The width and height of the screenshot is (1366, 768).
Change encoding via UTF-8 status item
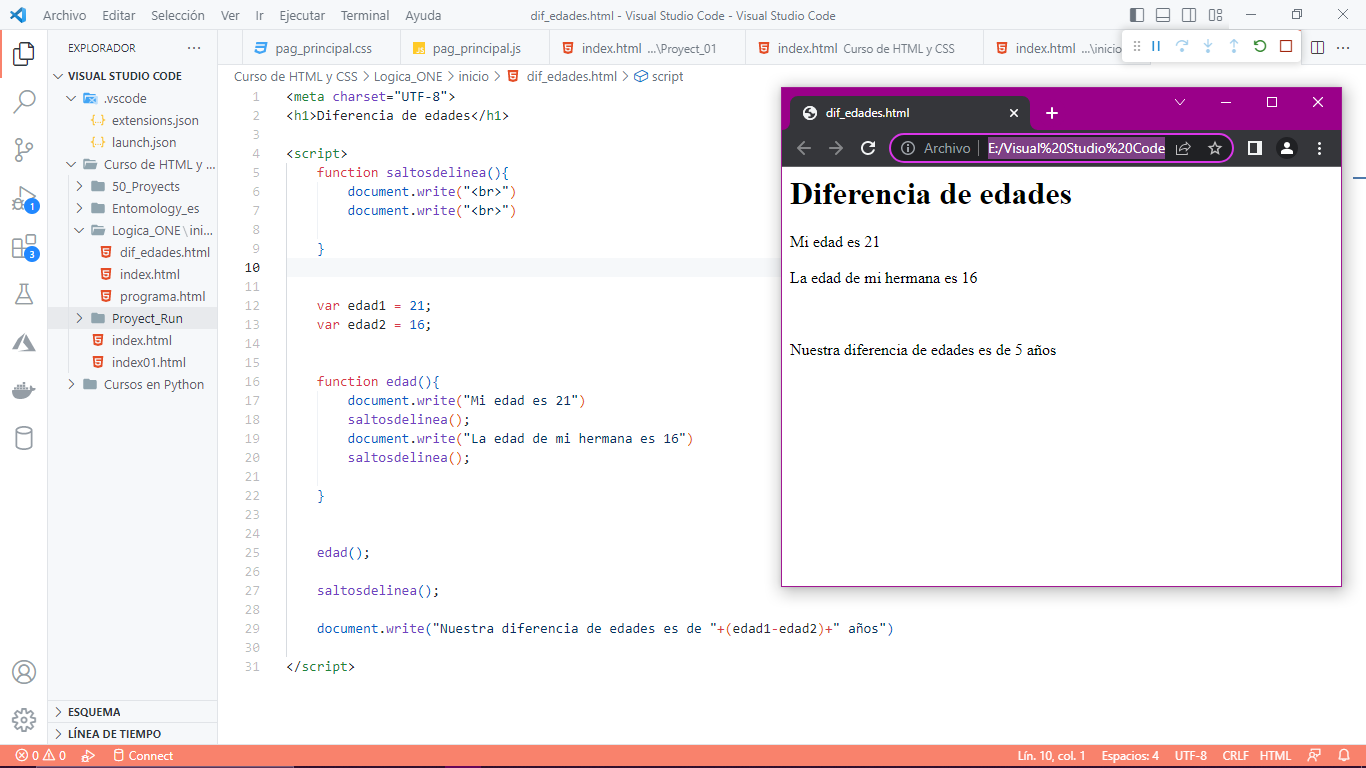click(x=1190, y=756)
